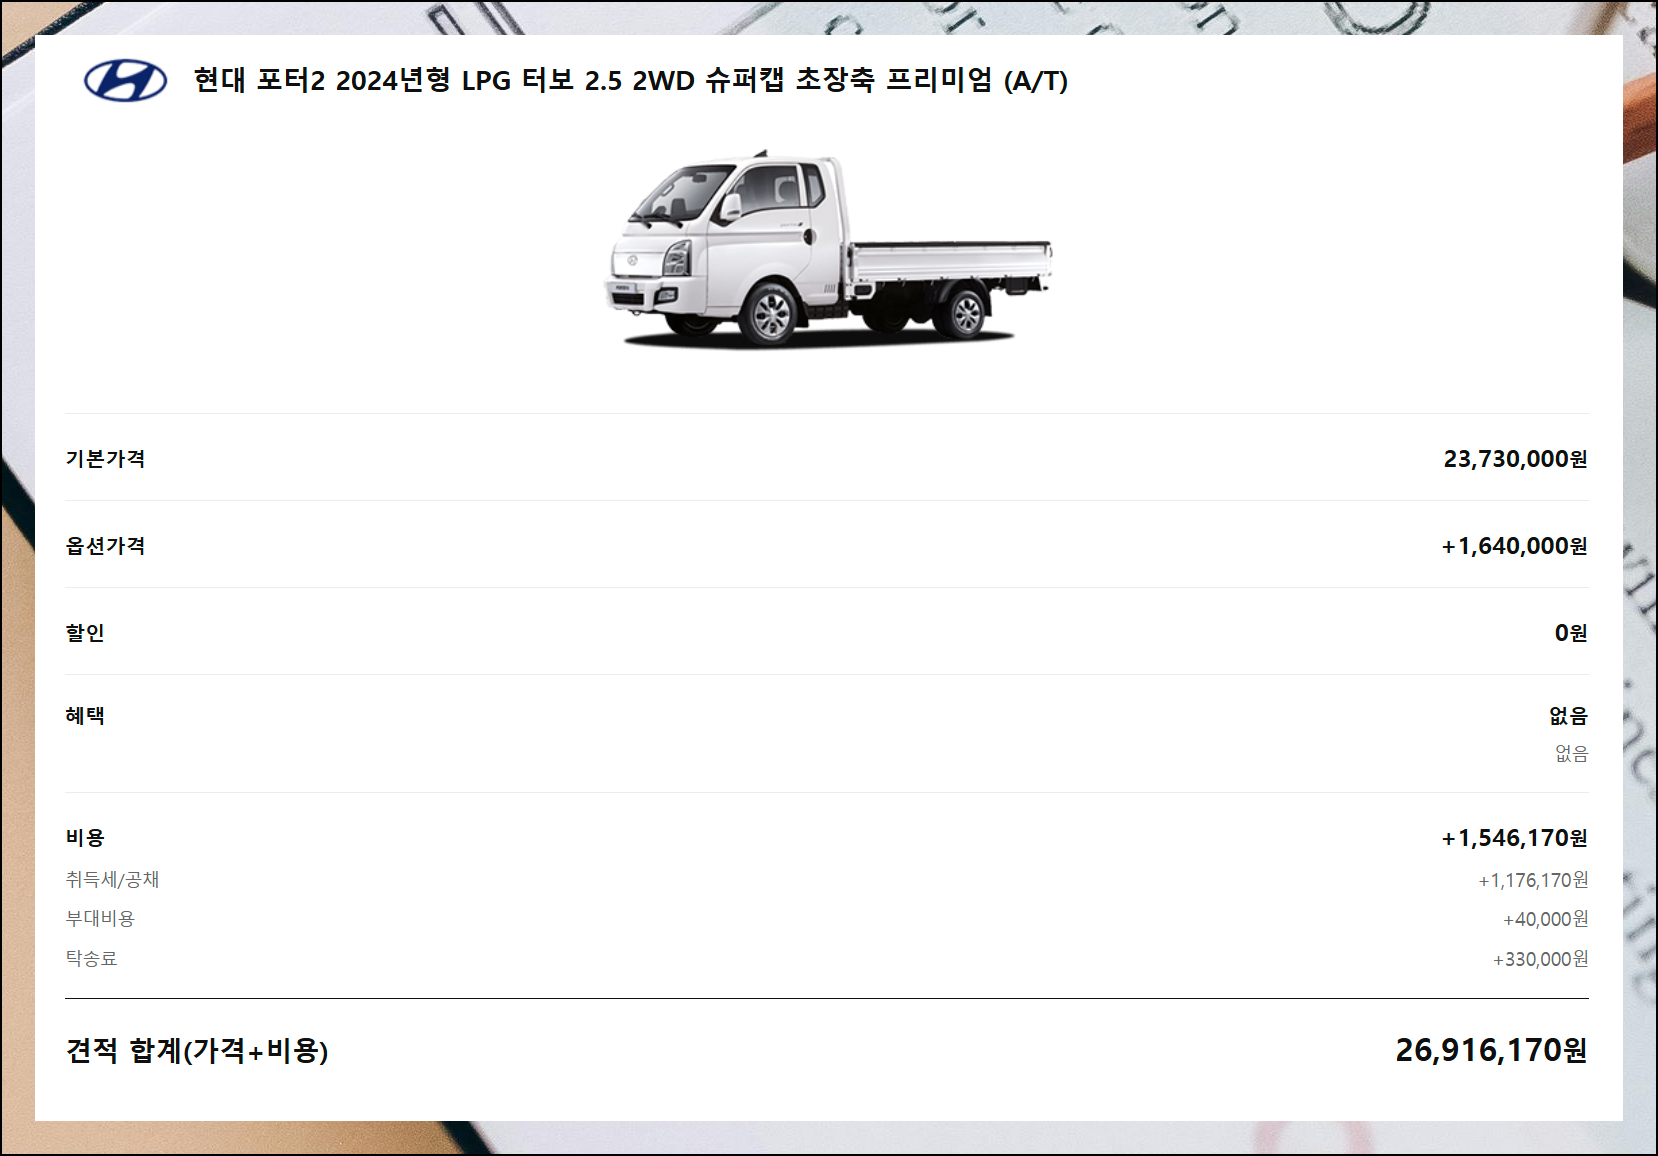This screenshot has width=1658, height=1156.
Task: Click the base price value 23,730,000원
Action: coord(1515,459)
